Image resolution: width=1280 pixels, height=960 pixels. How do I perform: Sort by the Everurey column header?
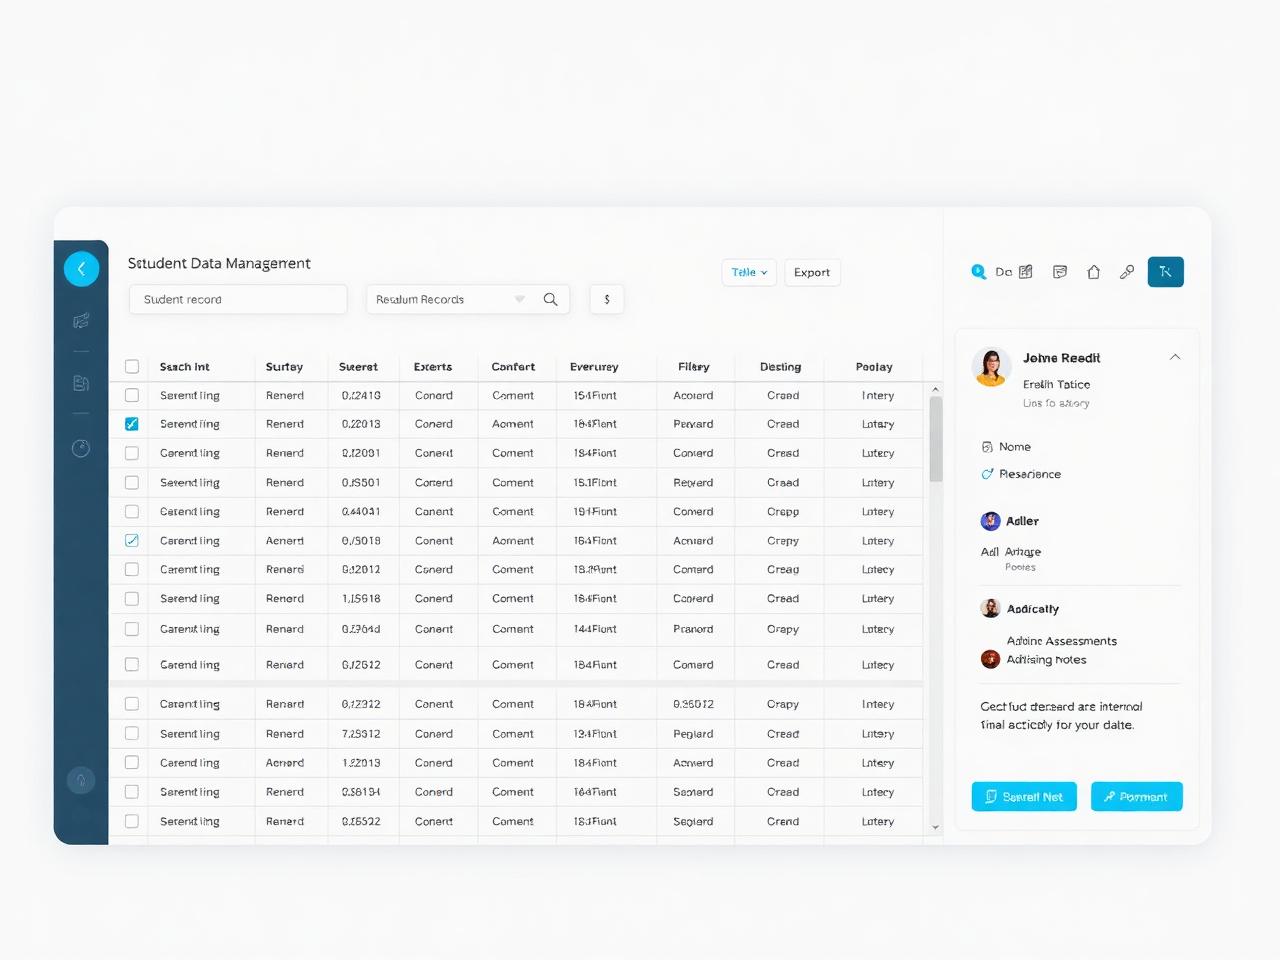tap(594, 367)
